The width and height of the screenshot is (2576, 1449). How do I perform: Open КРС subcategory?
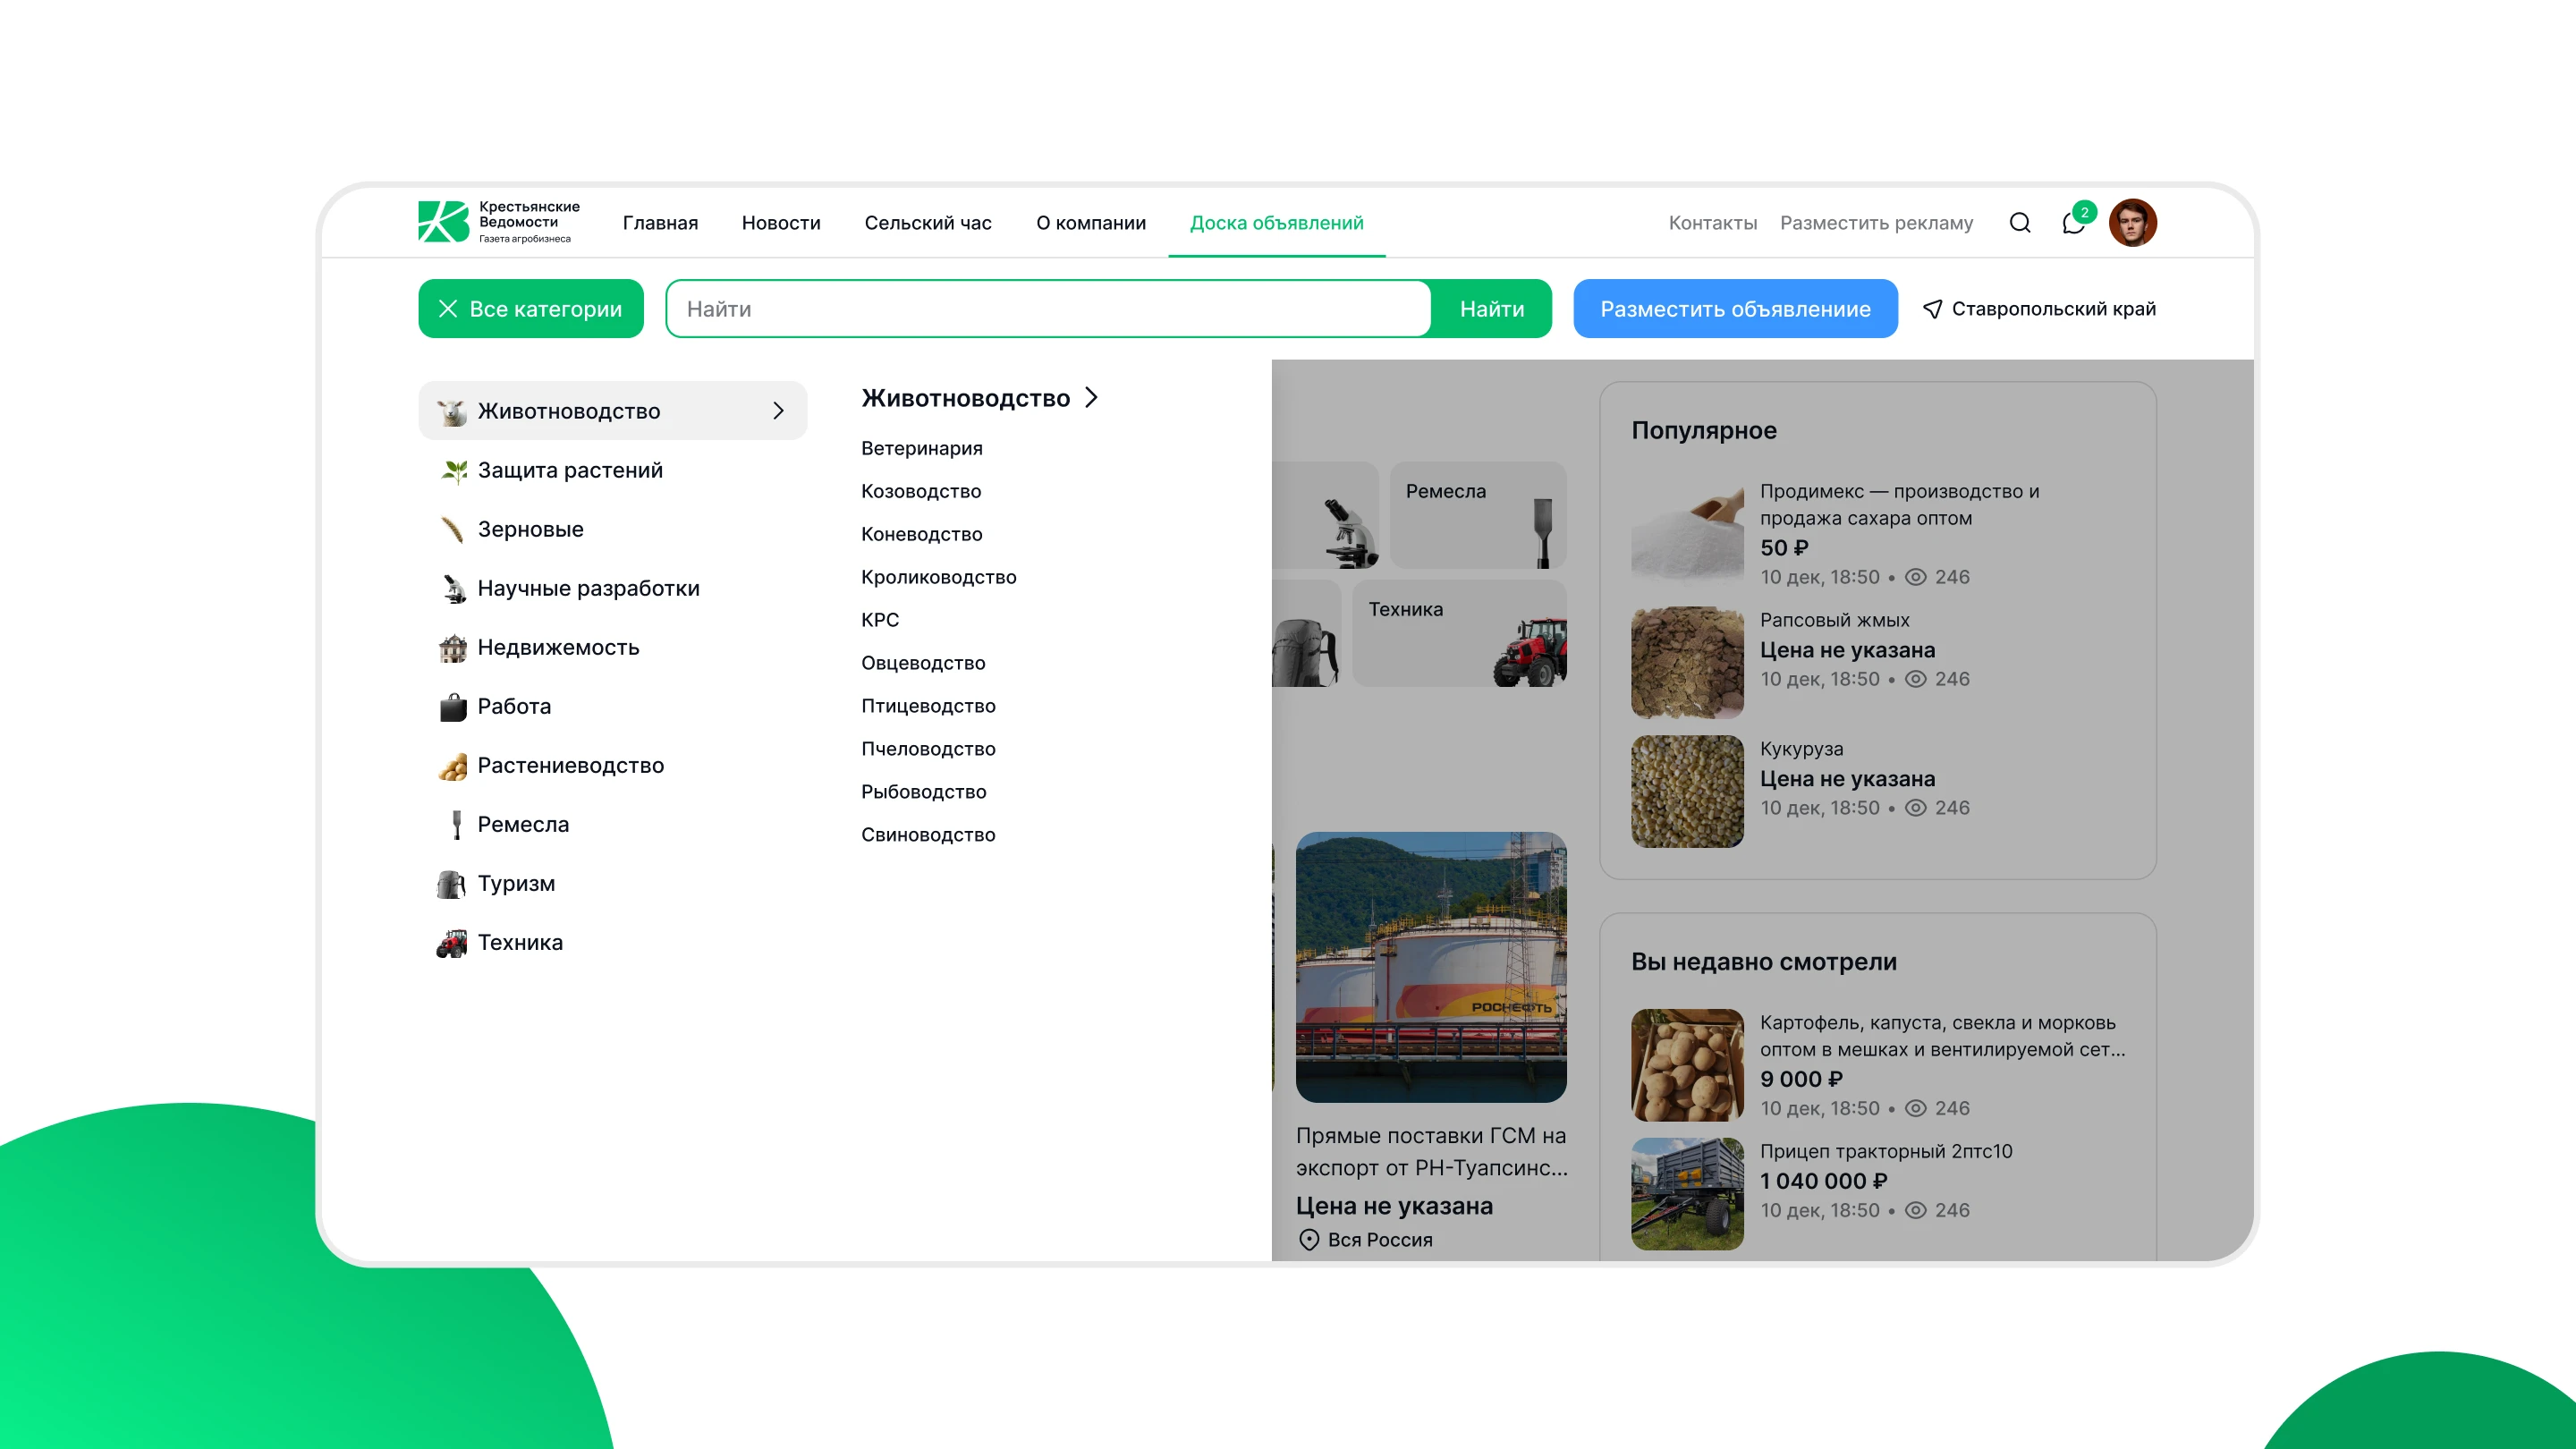point(880,620)
